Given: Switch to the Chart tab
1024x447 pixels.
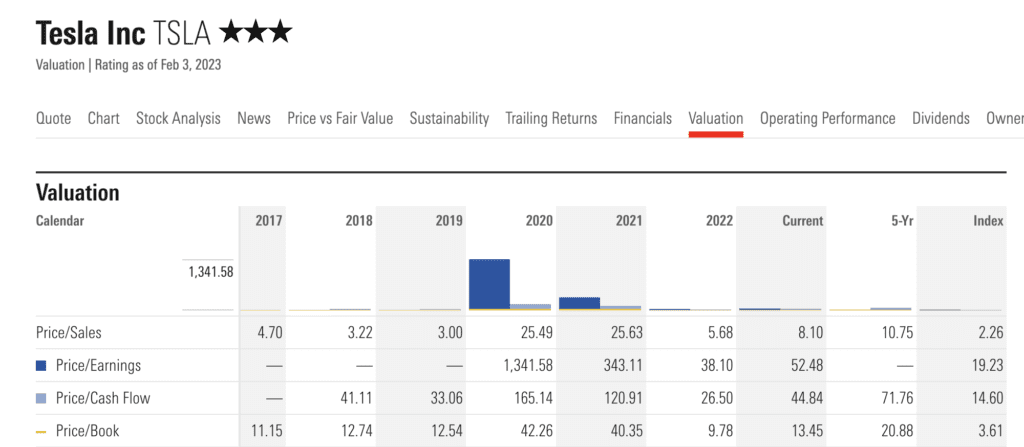Looking at the screenshot, I should click(x=104, y=118).
